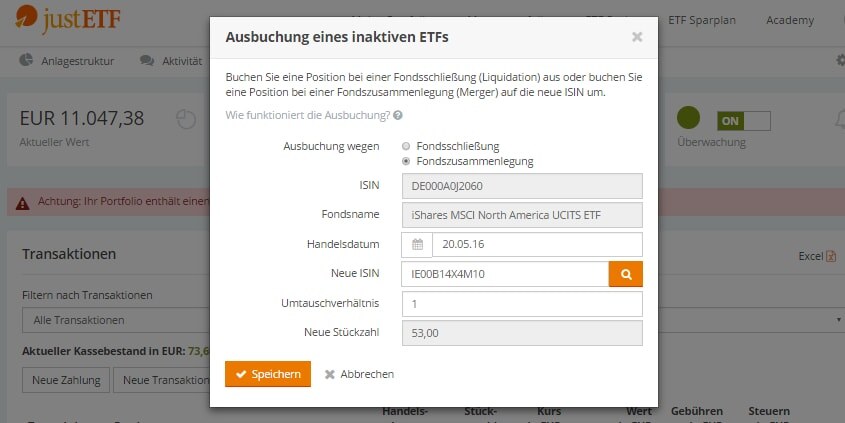Click the notification bell icon
845x423 pixels.
tap(838, 120)
